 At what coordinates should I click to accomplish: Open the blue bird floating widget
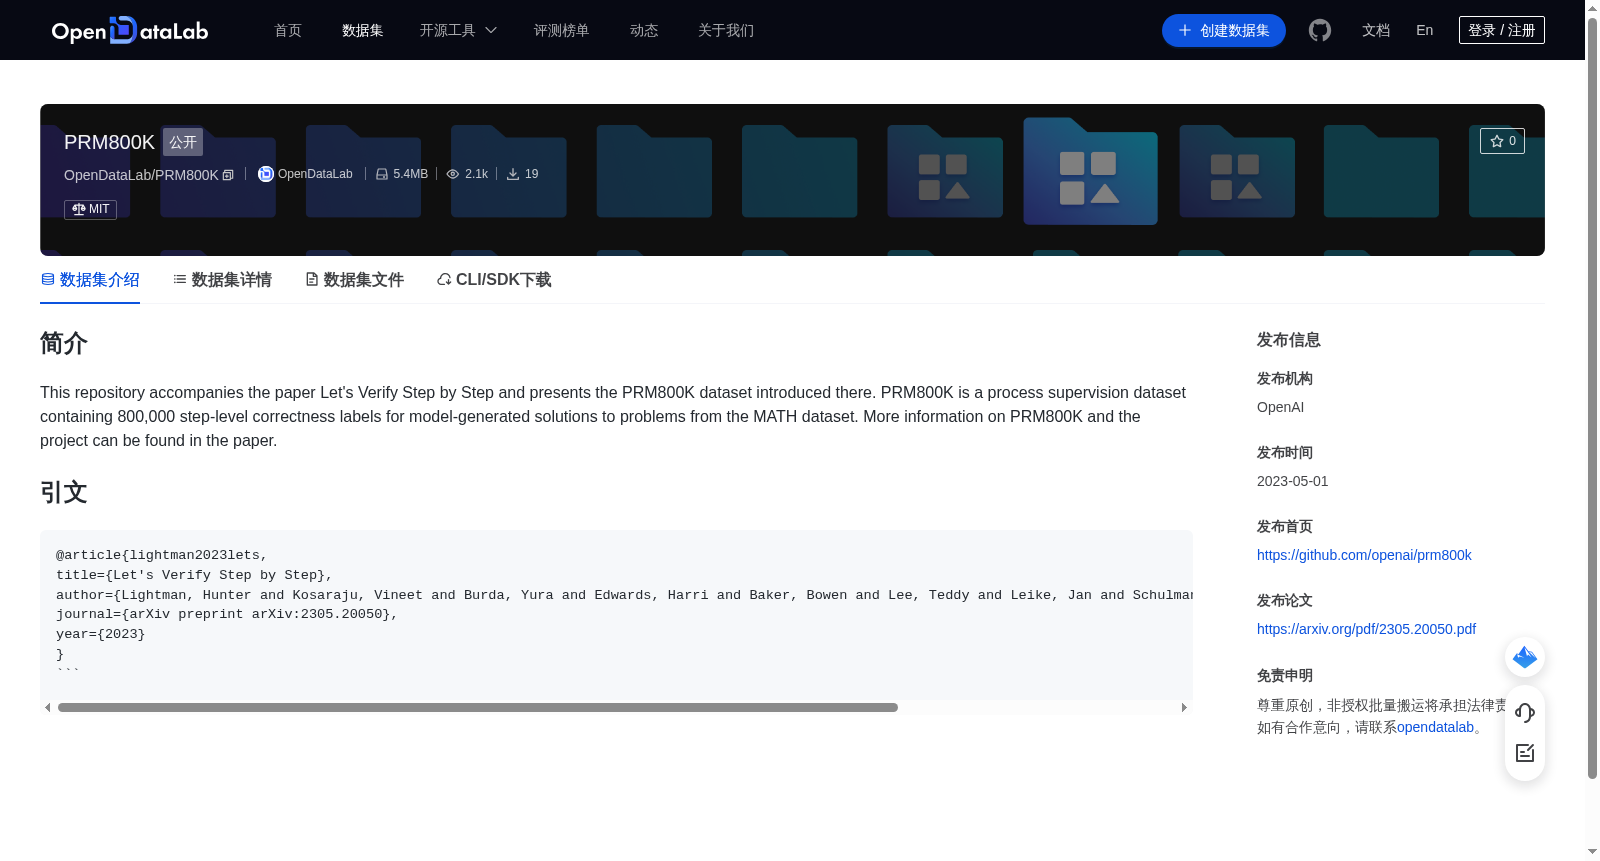pyautogui.click(x=1525, y=657)
